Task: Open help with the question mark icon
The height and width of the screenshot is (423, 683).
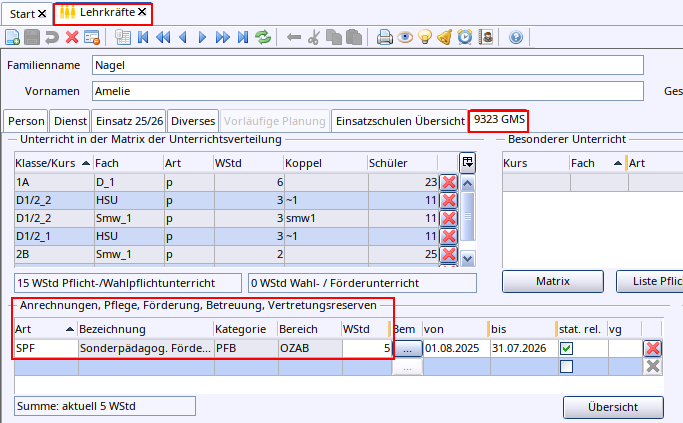Action: 516,38
